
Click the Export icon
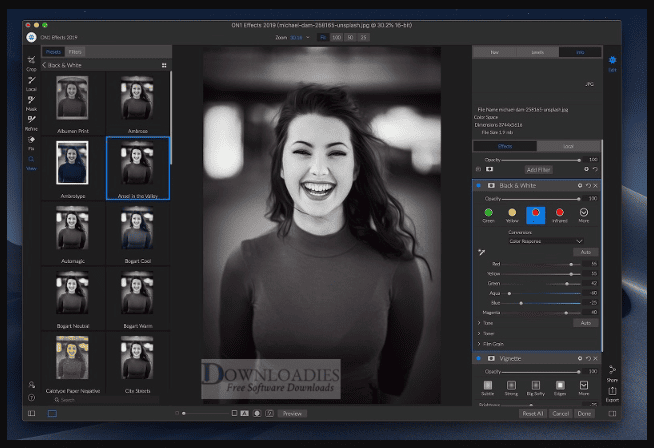pos(612,393)
